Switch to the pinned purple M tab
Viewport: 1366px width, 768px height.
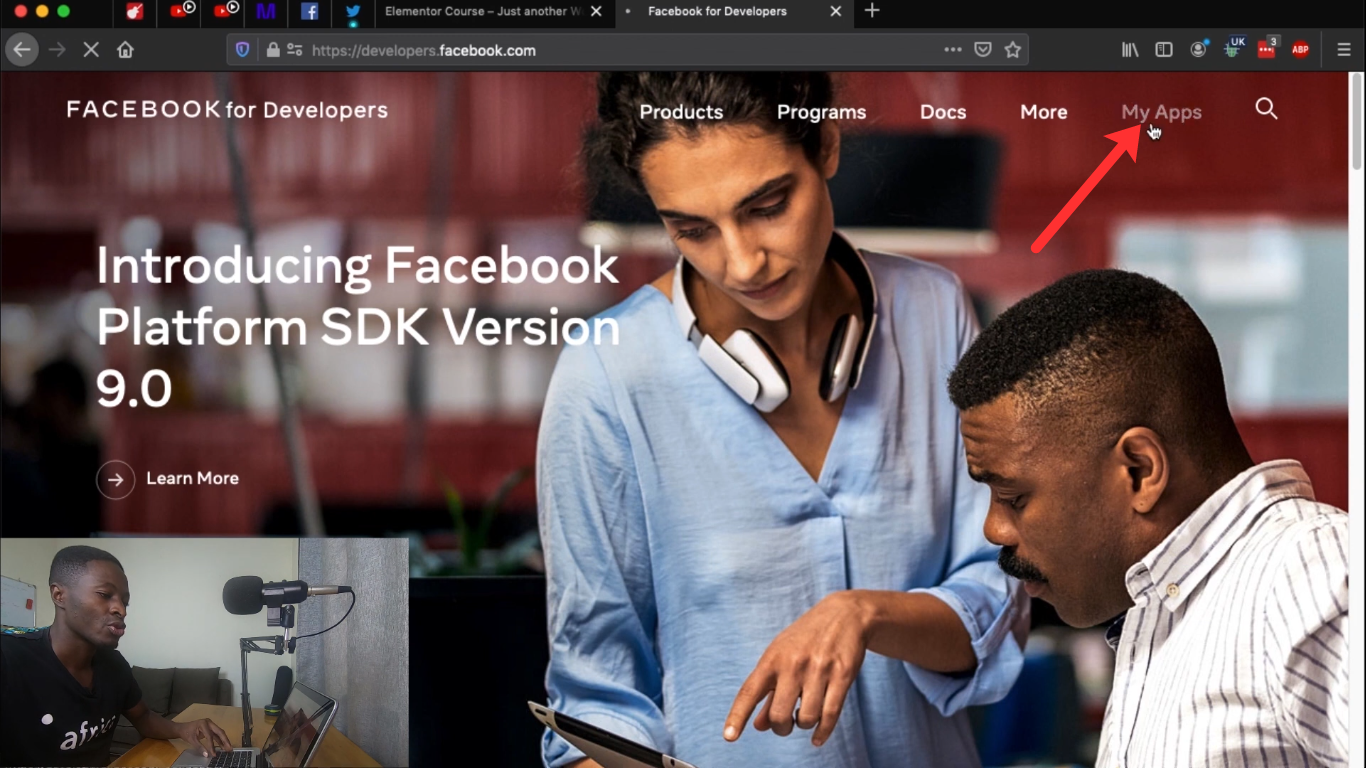pyautogui.click(x=265, y=12)
